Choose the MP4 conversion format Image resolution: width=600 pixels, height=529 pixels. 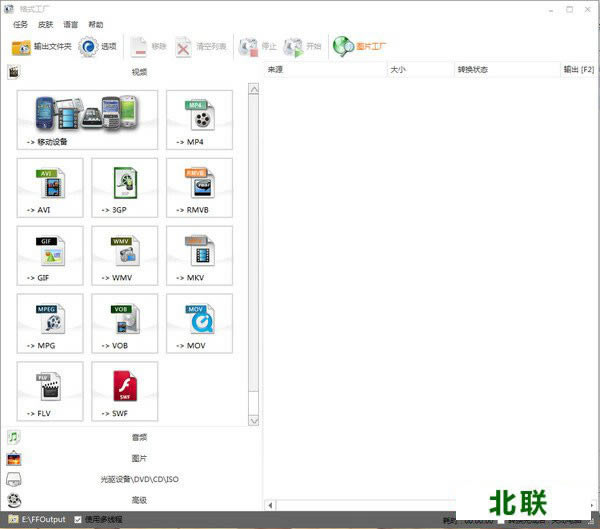(199, 119)
